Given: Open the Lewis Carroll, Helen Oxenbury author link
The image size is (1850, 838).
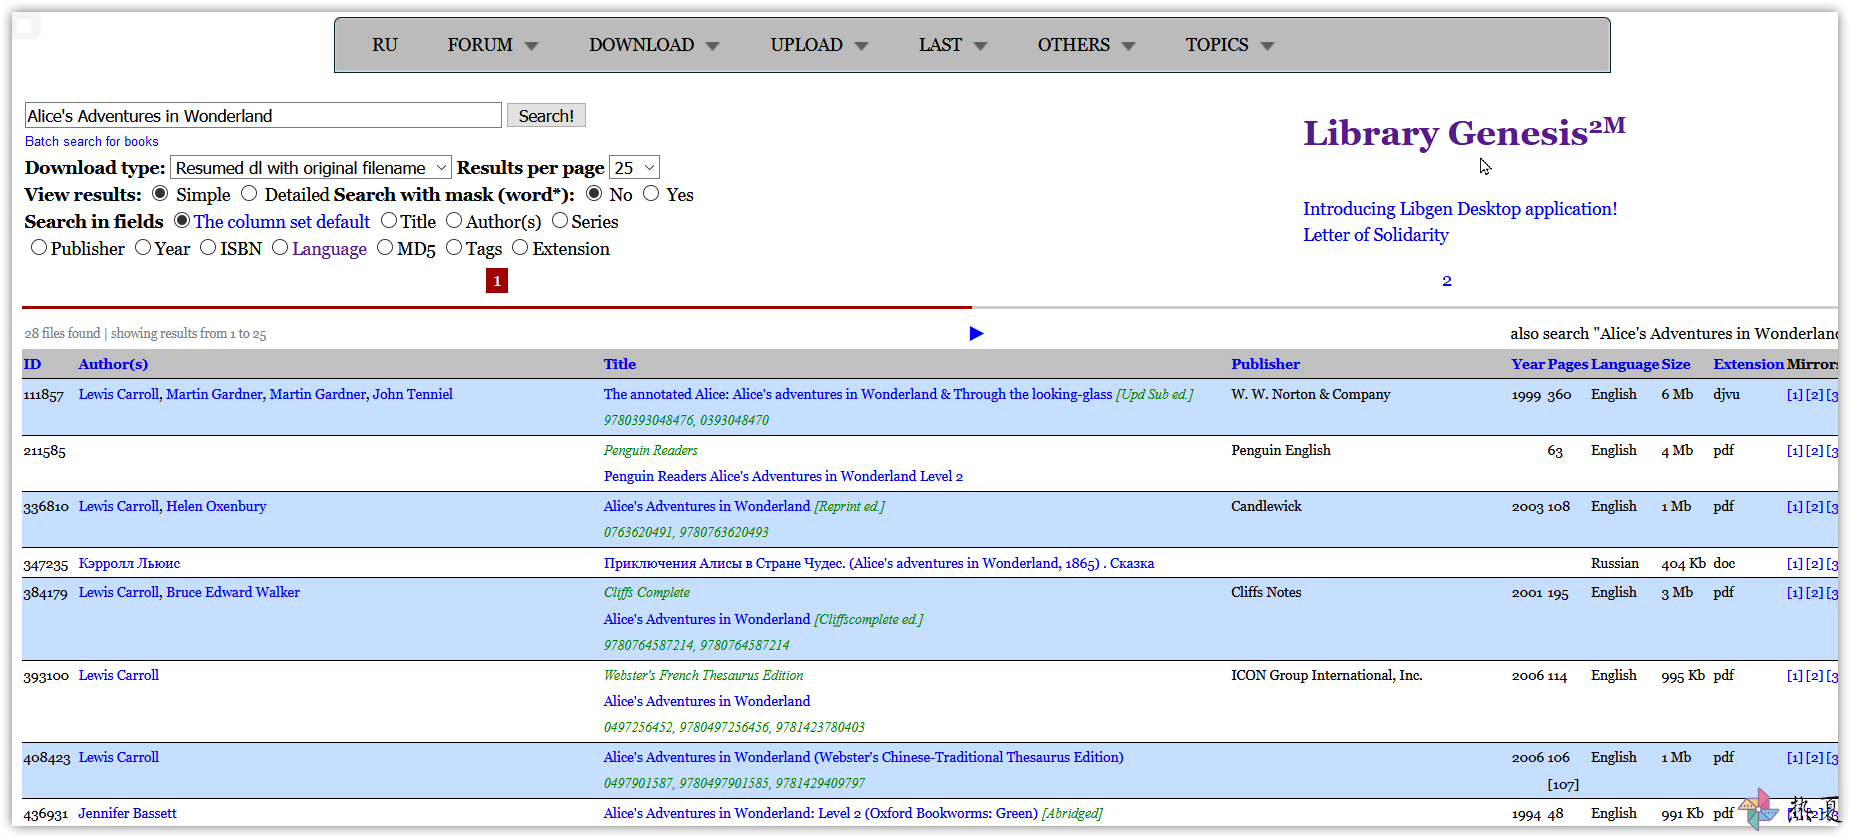Looking at the screenshot, I should click(173, 506).
